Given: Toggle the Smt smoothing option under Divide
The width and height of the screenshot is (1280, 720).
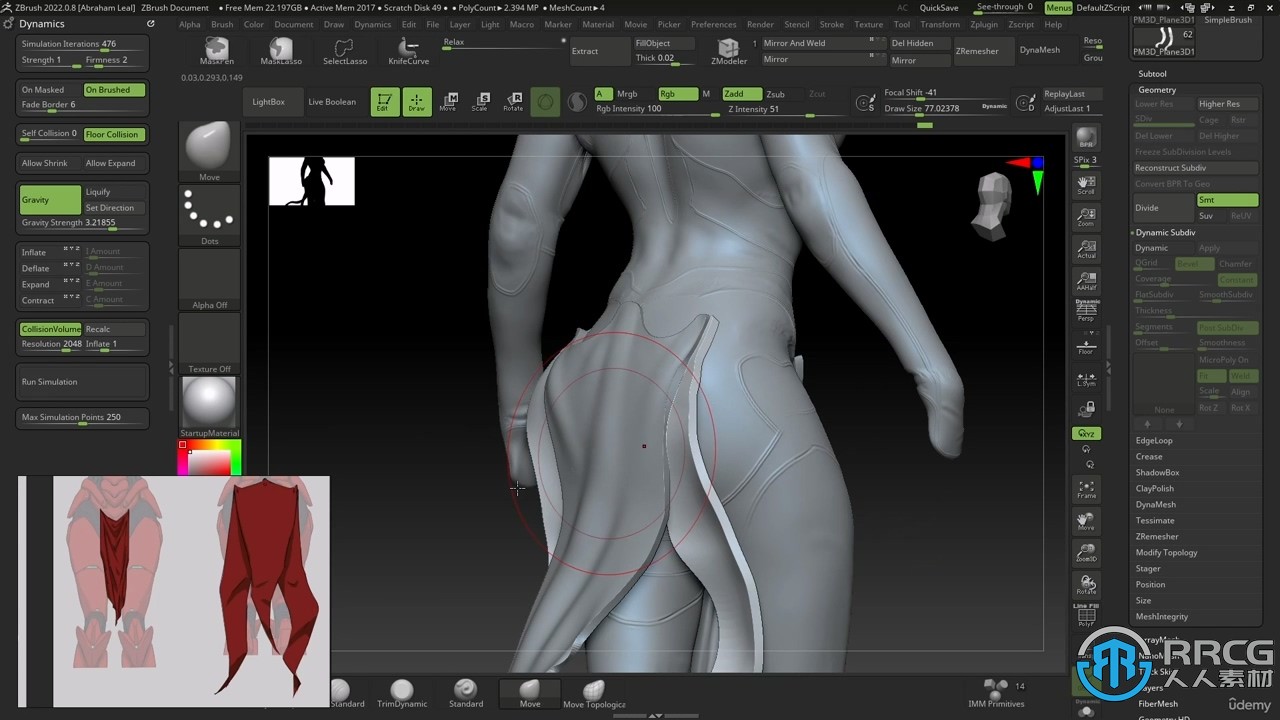Looking at the screenshot, I should point(1227,200).
